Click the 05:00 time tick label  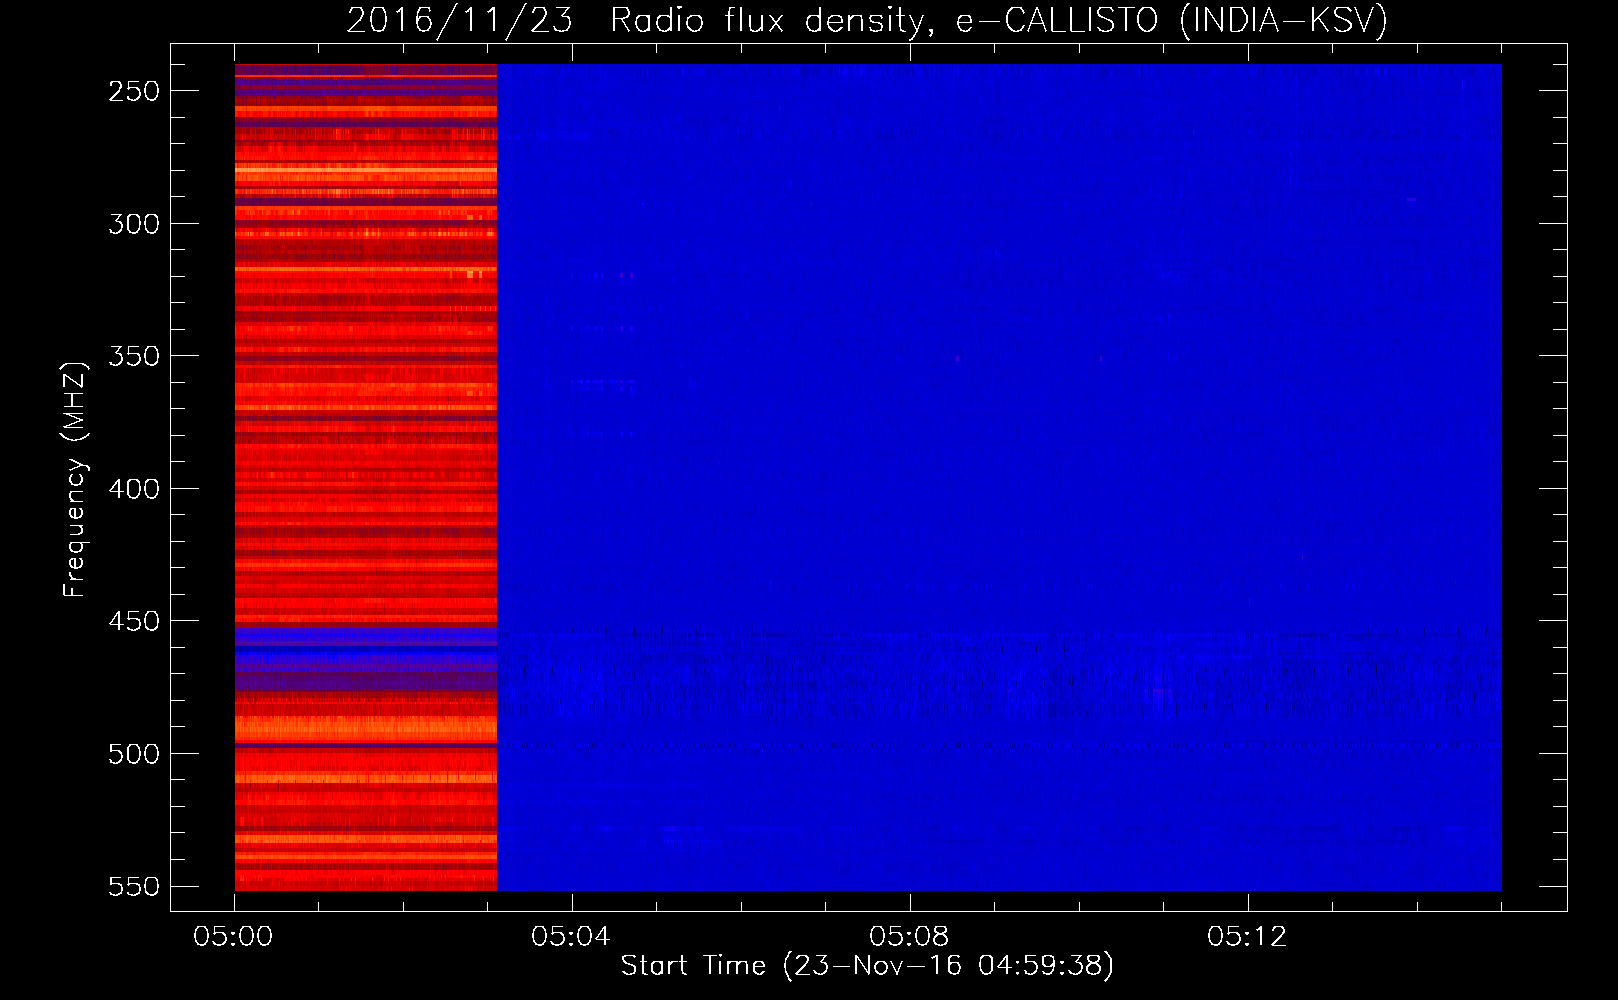pos(234,936)
